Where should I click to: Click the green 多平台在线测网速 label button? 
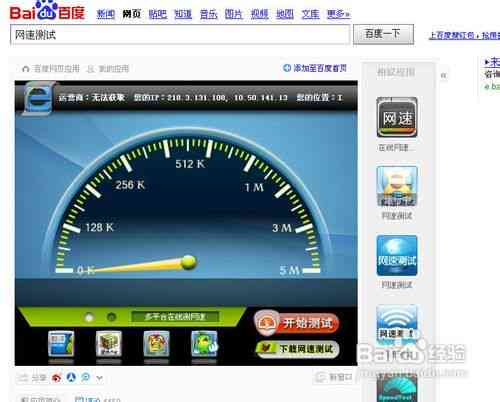click(x=175, y=317)
